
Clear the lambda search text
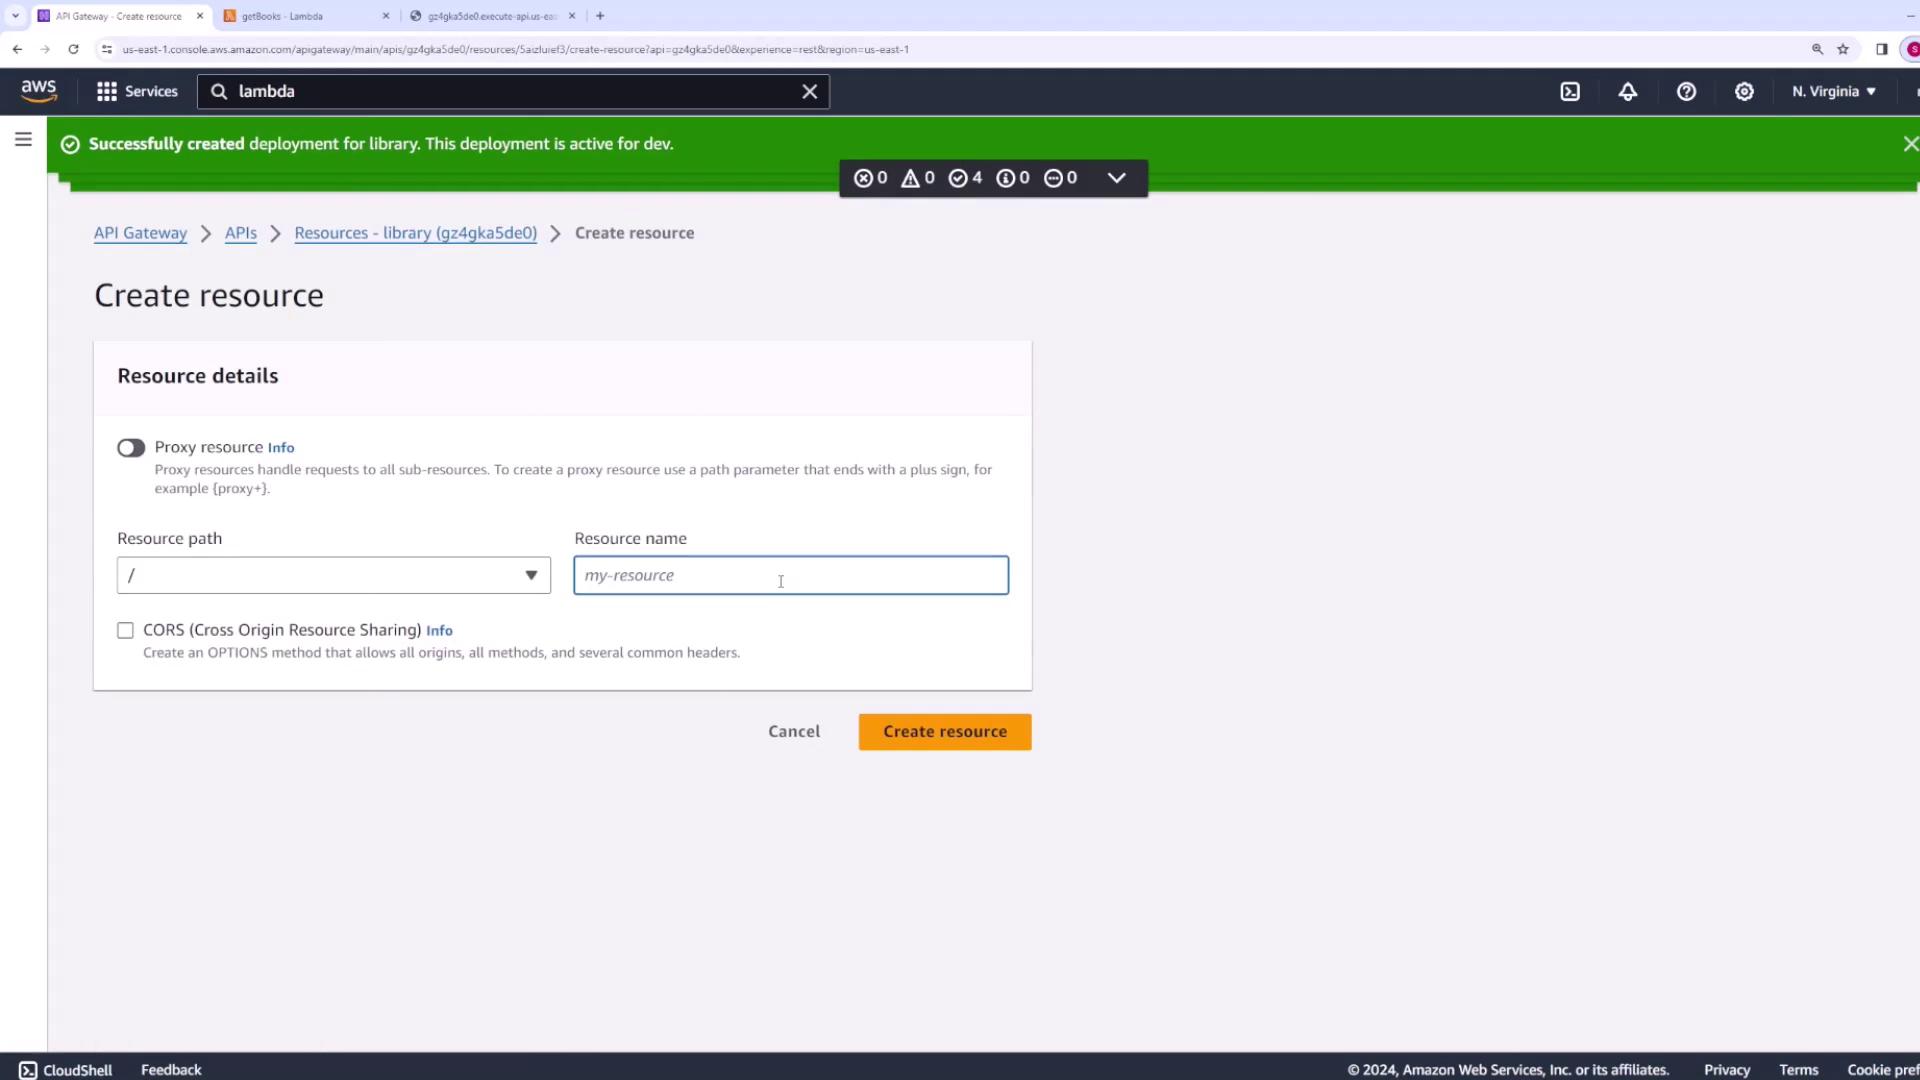(809, 91)
